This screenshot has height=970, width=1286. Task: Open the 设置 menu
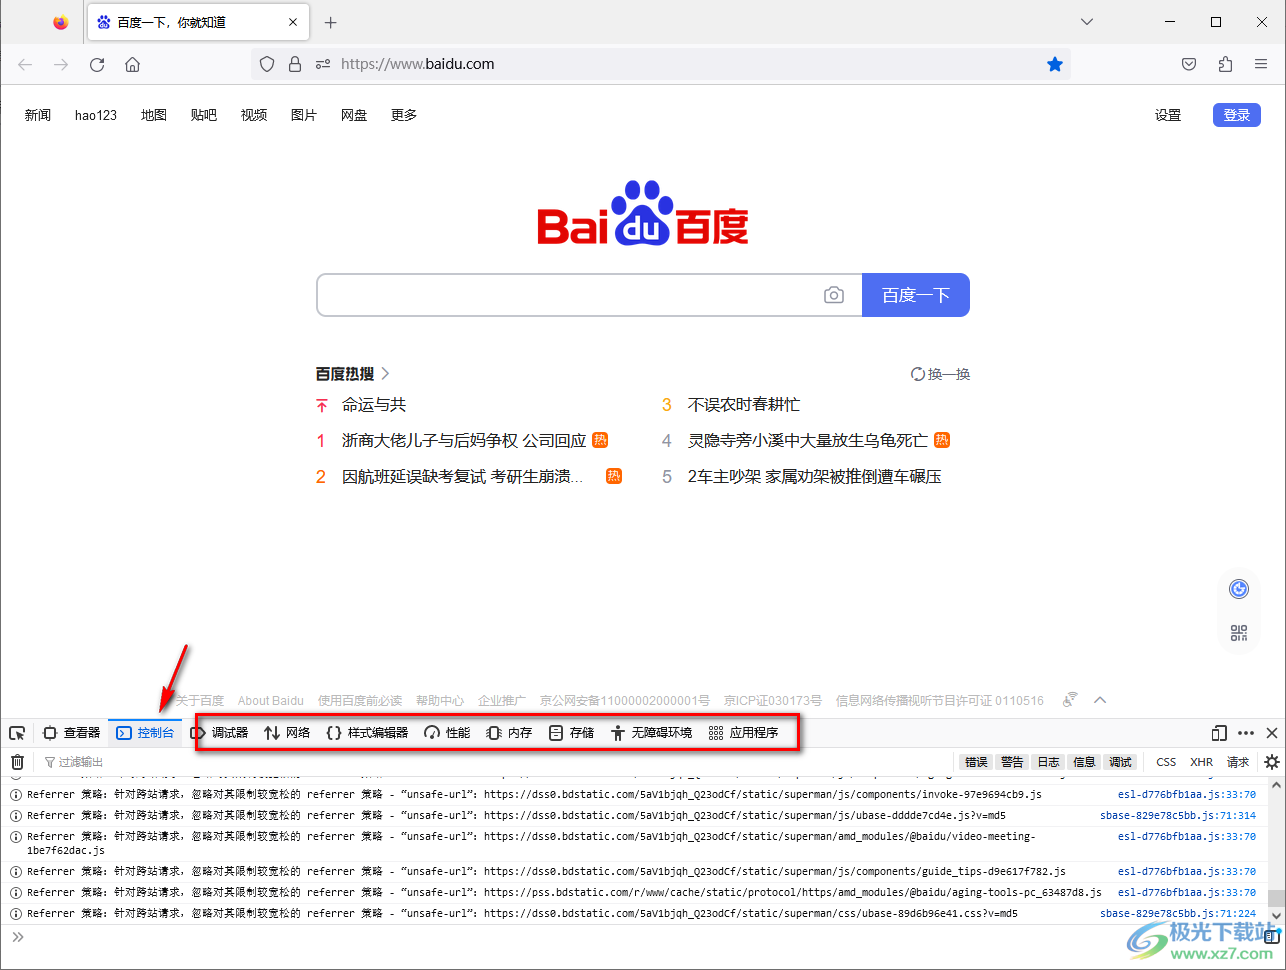point(1168,115)
